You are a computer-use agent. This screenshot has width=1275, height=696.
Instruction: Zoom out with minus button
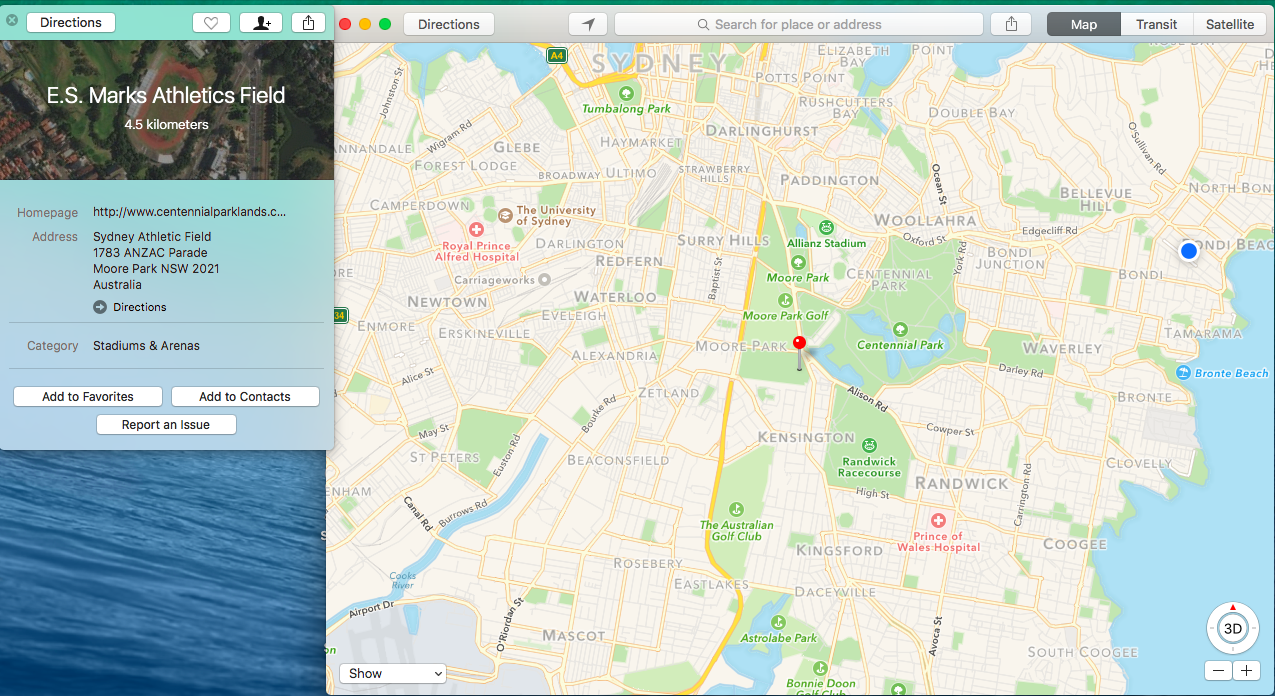pyautogui.click(x=1219, y=671)
